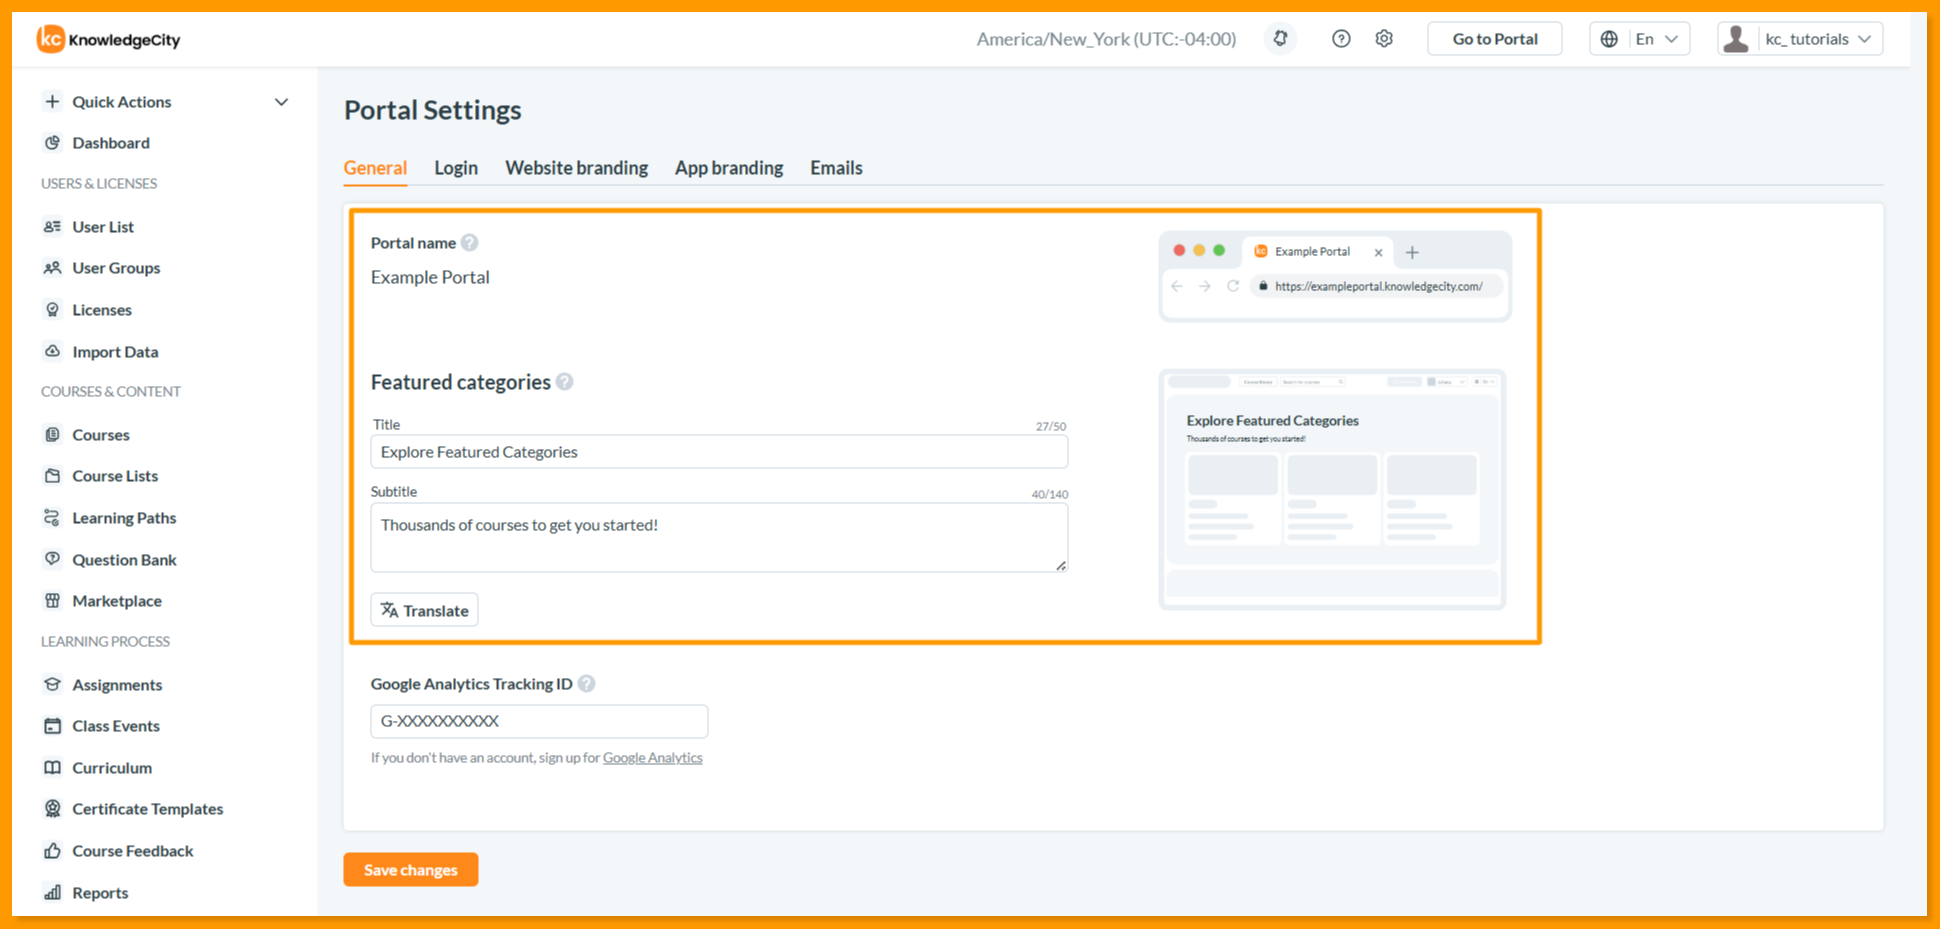Click the help question mark icon in header
1940x929 pixels.
[1341, 39]
